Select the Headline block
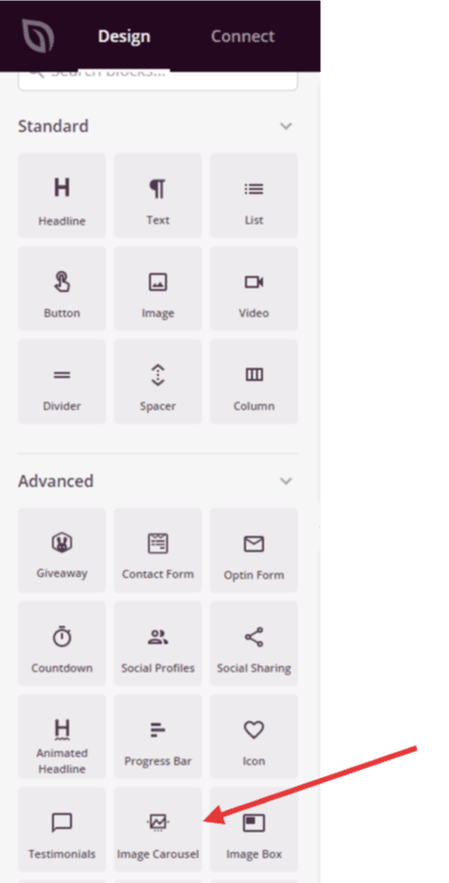Screen dimensions: 449x883 pos(62,195)
